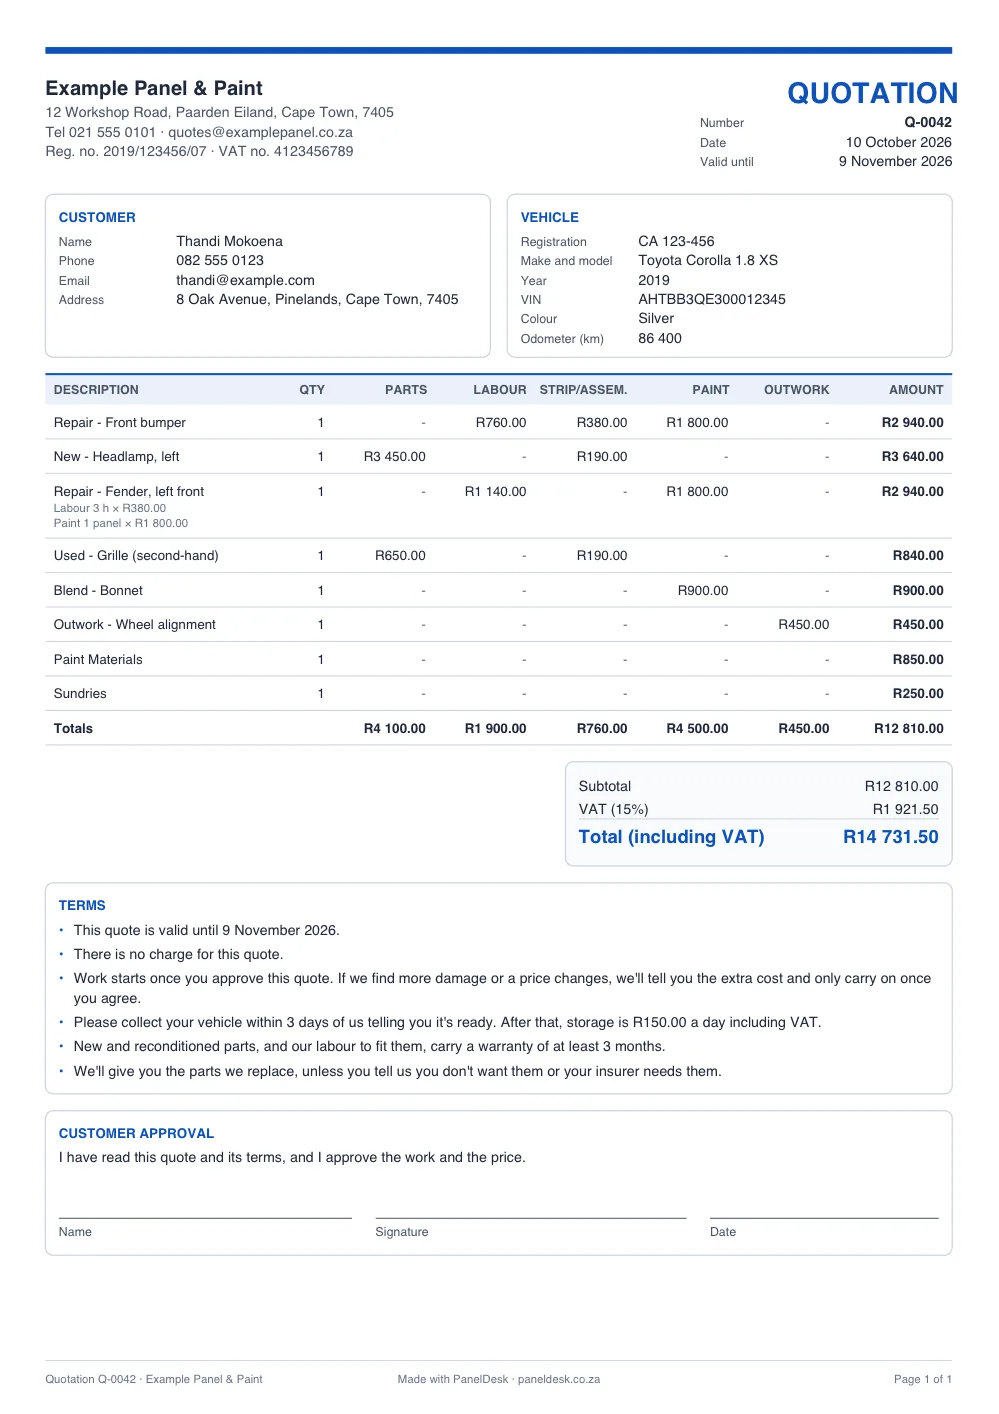Click the headlamp parts price R3 450.00
Image resolution: width=999 pixels, height=1414 pixels.
point(394,456)
